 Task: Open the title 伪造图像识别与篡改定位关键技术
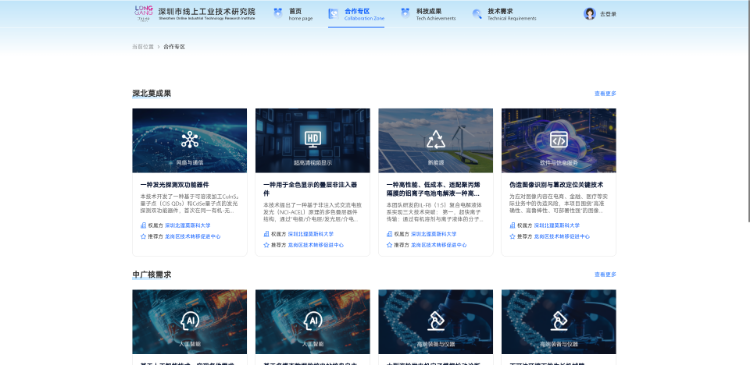pyautogui.click(x=556, y=185)
